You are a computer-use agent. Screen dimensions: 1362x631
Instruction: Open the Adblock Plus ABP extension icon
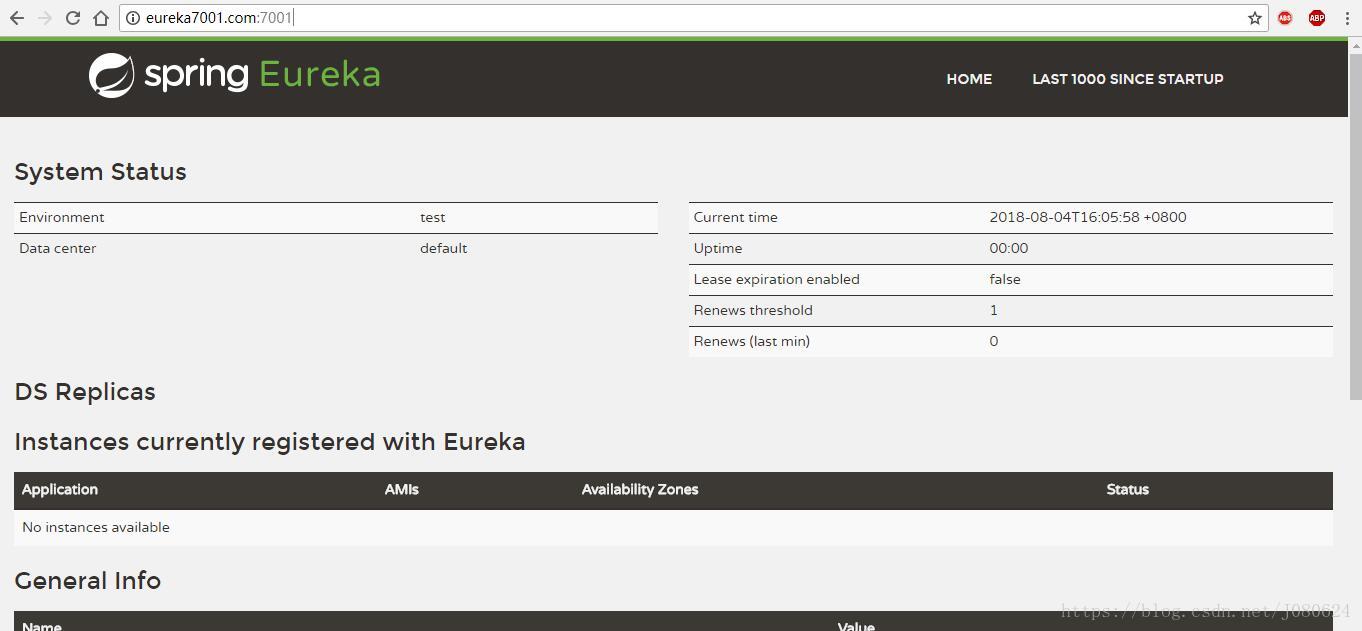point(1317,18)
